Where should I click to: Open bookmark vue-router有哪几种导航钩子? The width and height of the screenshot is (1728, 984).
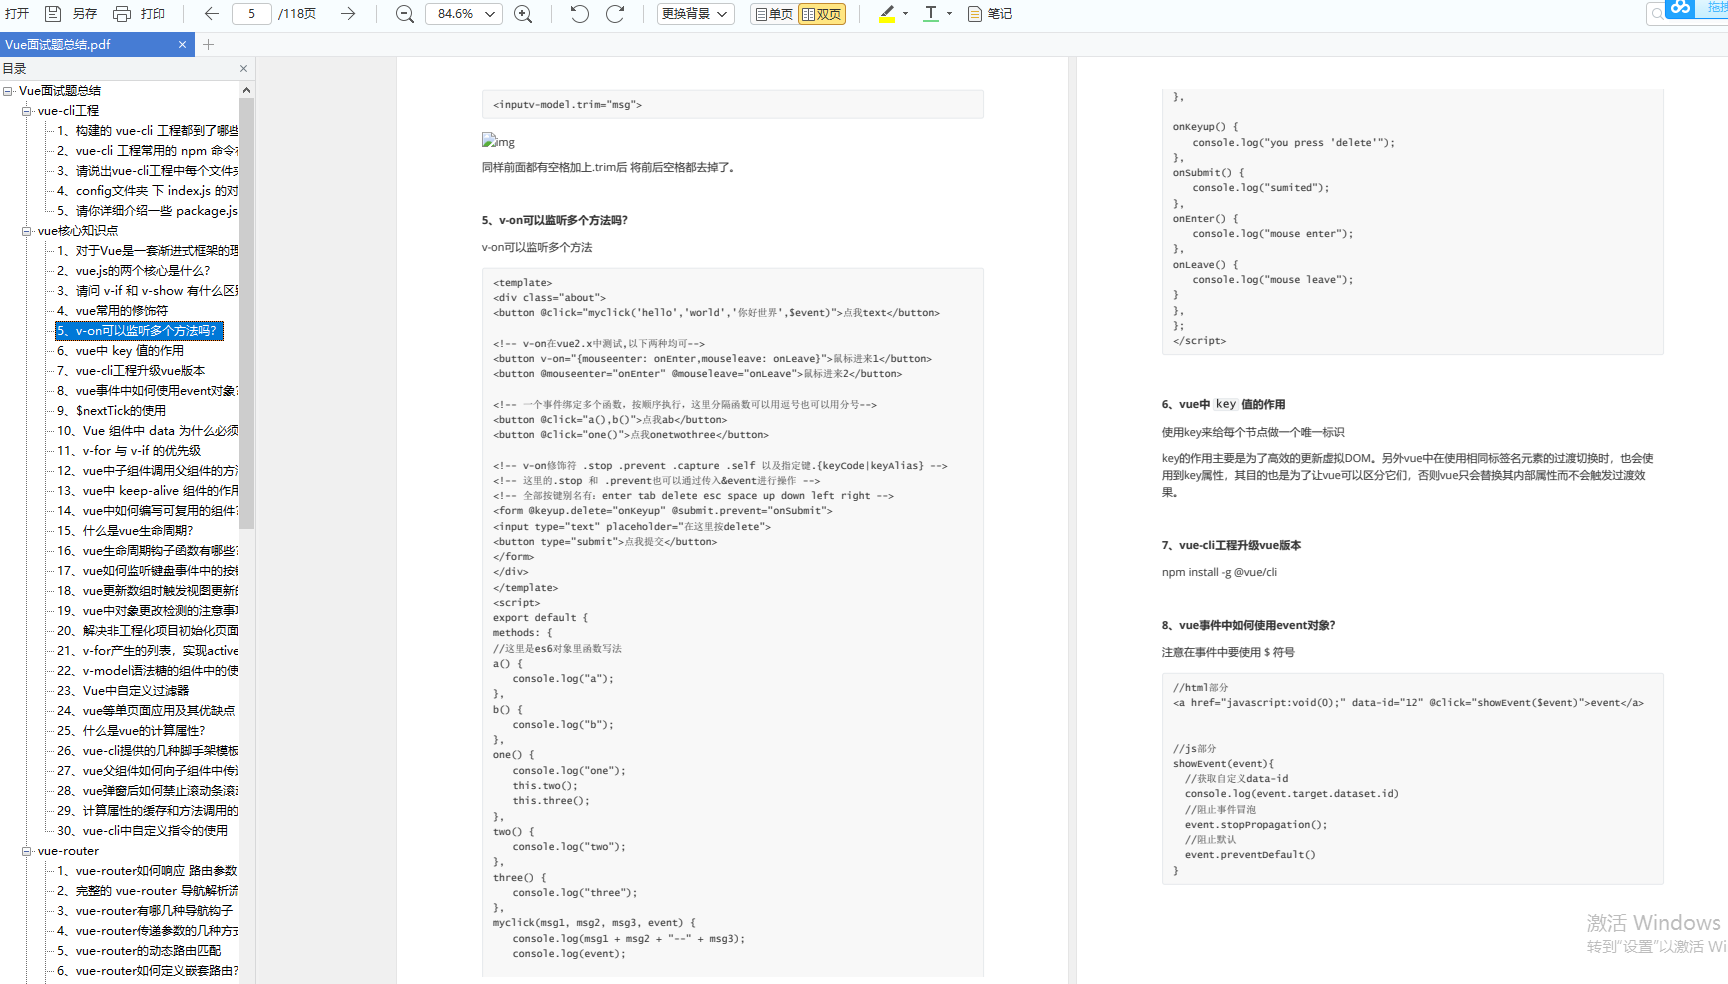(145, 911)
